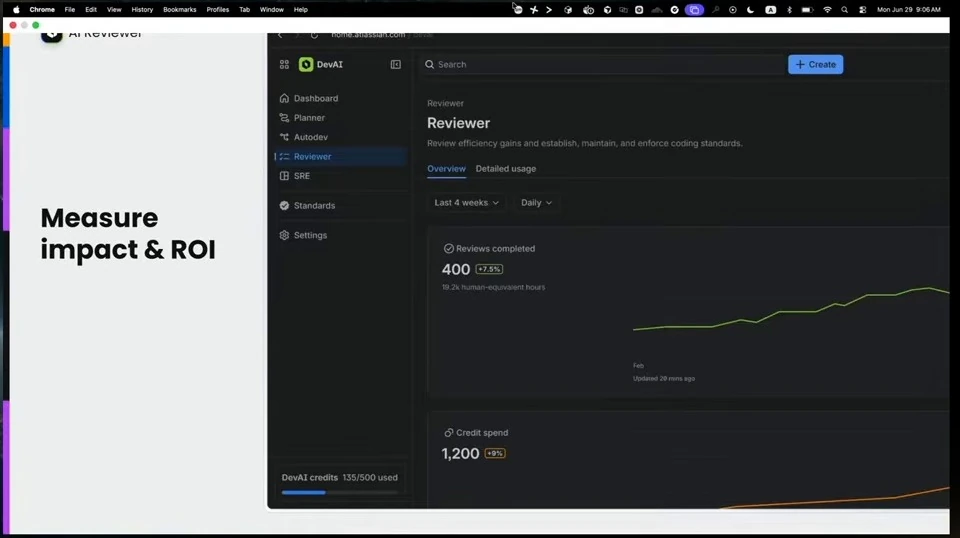960x538 pixels.
Task: Click the Reviewer breadcrumb above the title
Action: click(445, 103)
